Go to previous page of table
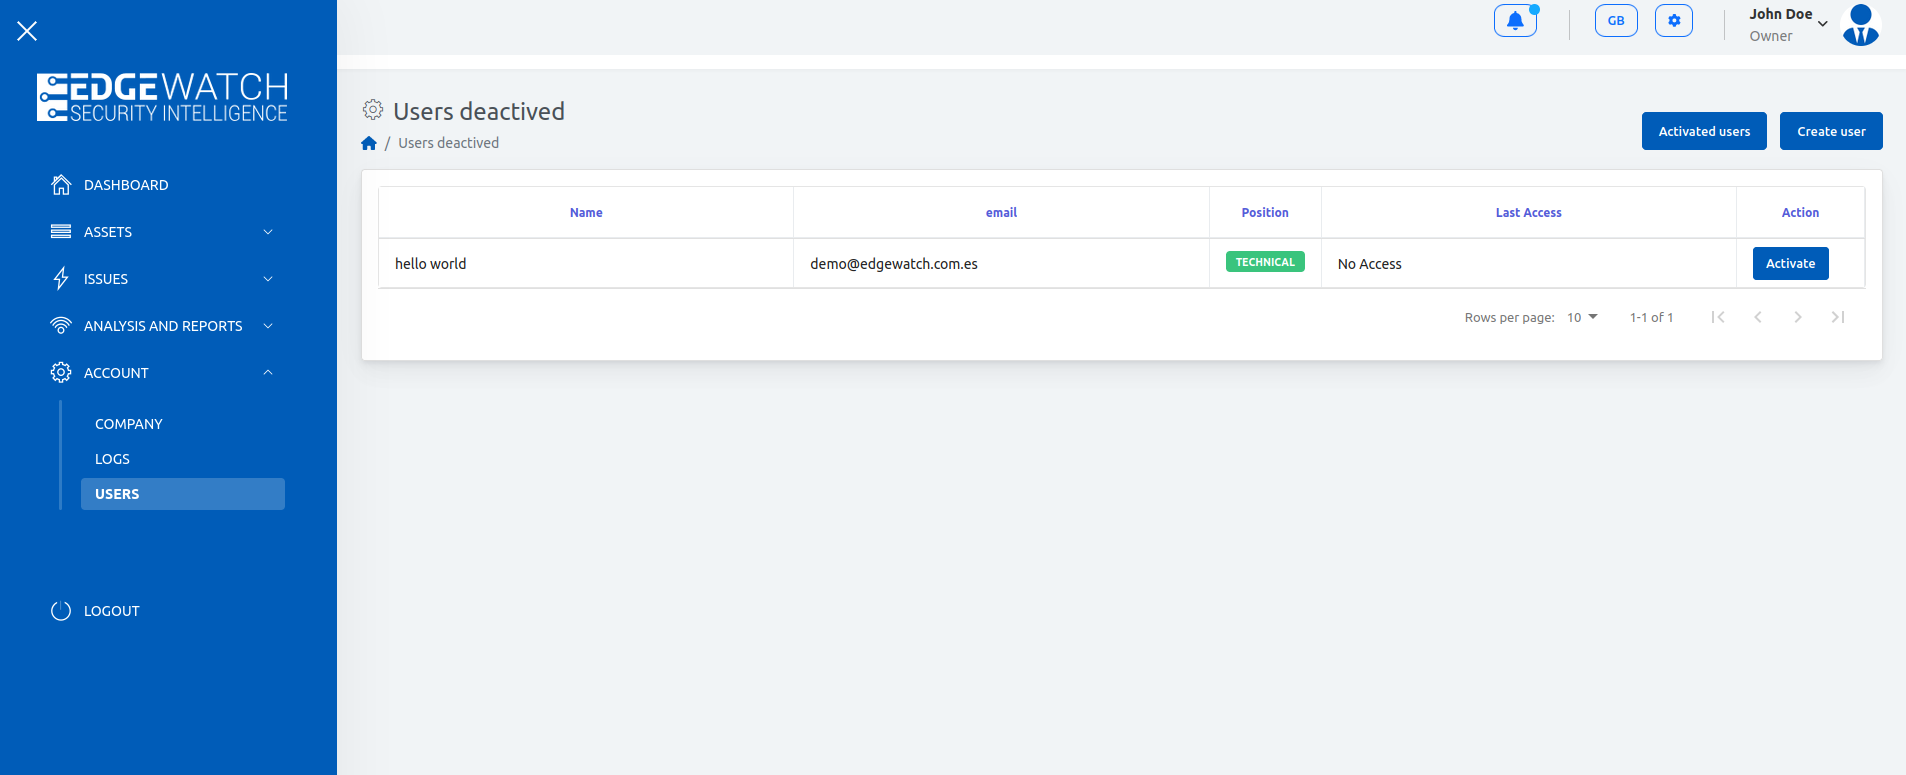 tap(1758, 317)
